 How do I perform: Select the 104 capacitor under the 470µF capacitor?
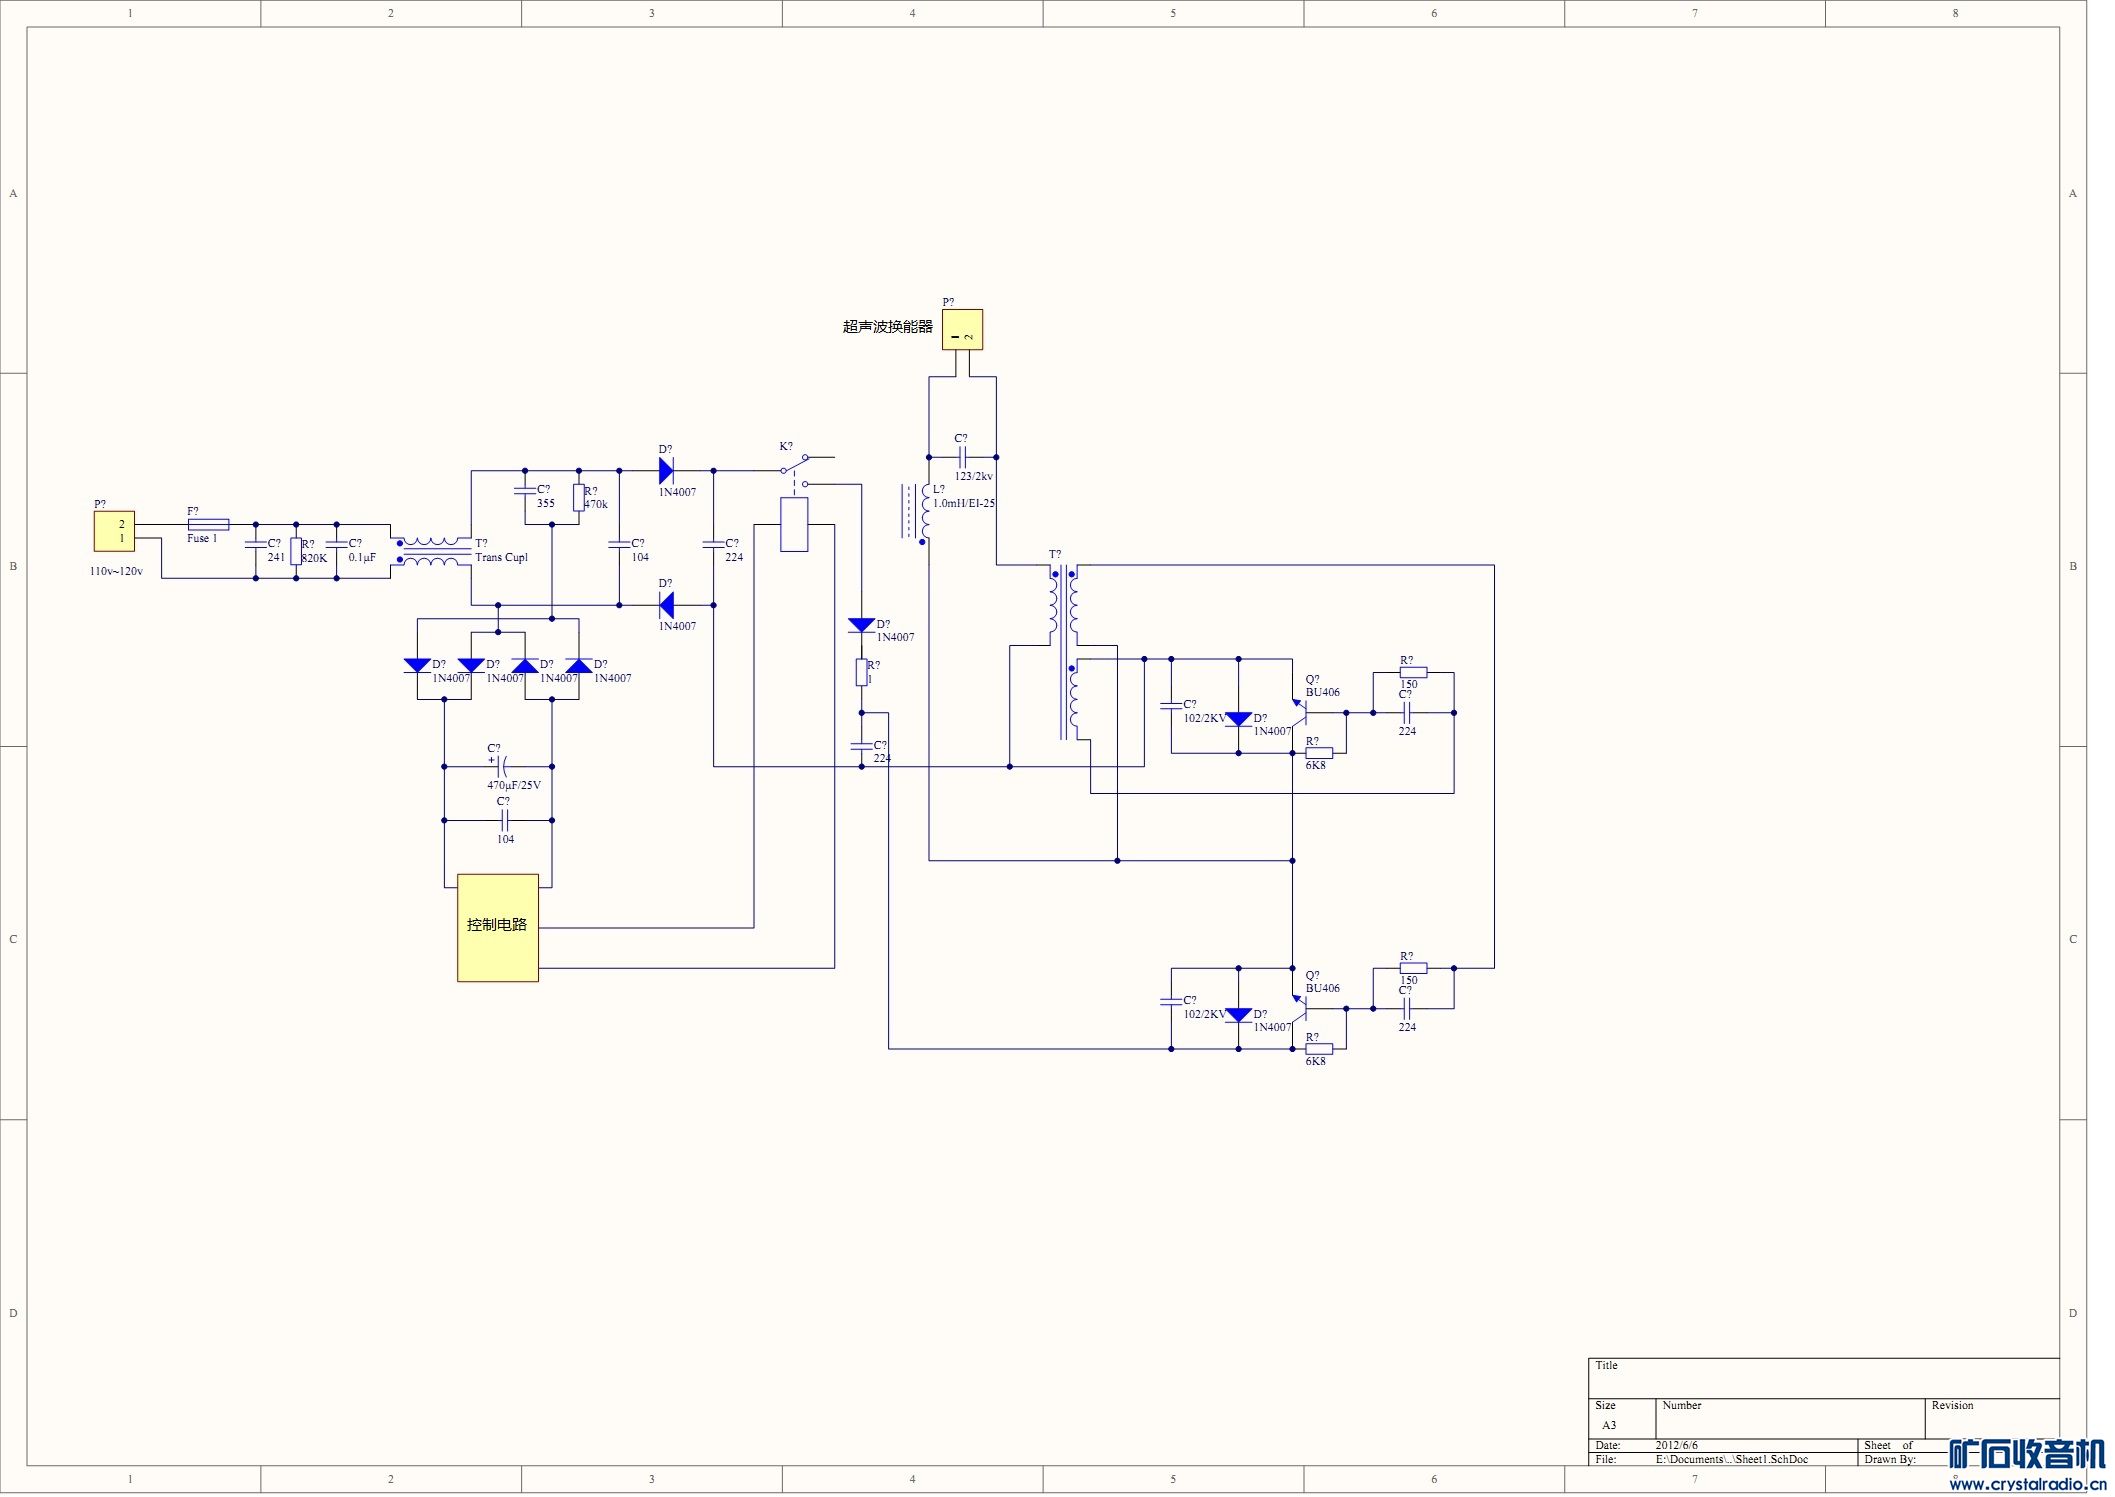505,821
